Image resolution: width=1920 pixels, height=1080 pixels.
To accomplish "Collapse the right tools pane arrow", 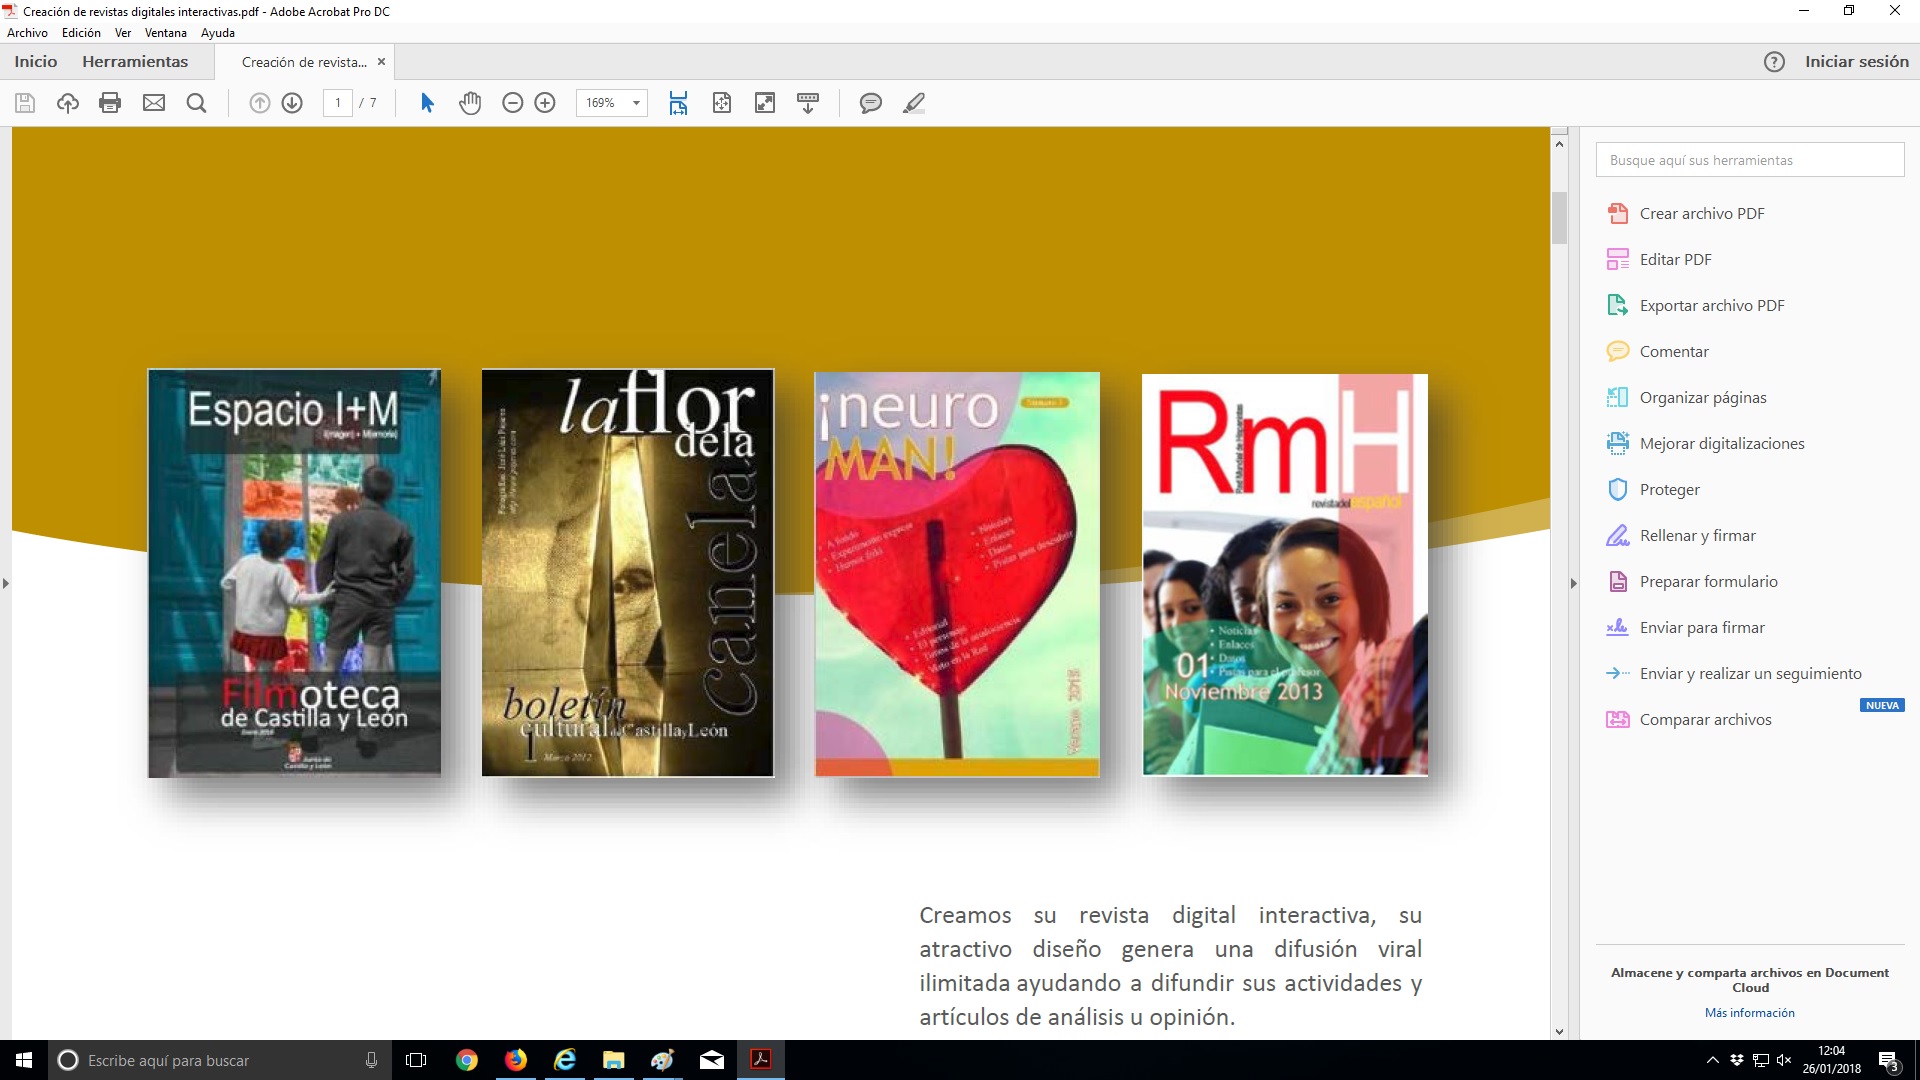I will (1573, 583).
